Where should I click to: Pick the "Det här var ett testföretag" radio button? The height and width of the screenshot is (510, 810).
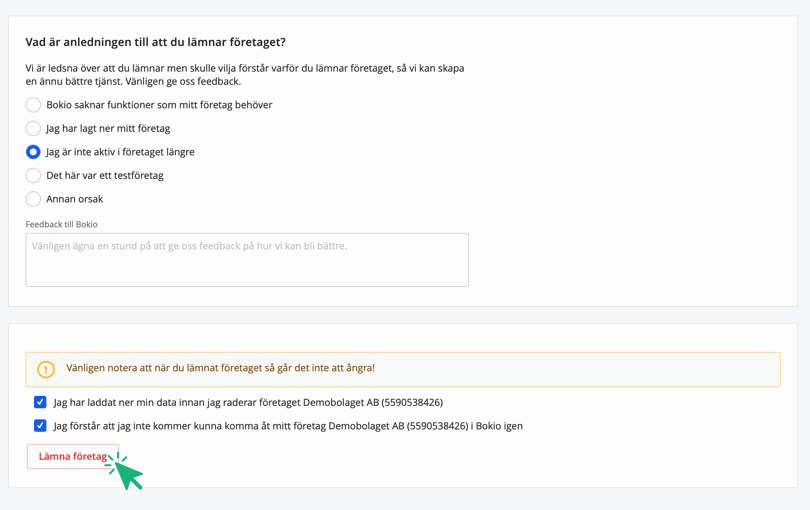point(33,175)
